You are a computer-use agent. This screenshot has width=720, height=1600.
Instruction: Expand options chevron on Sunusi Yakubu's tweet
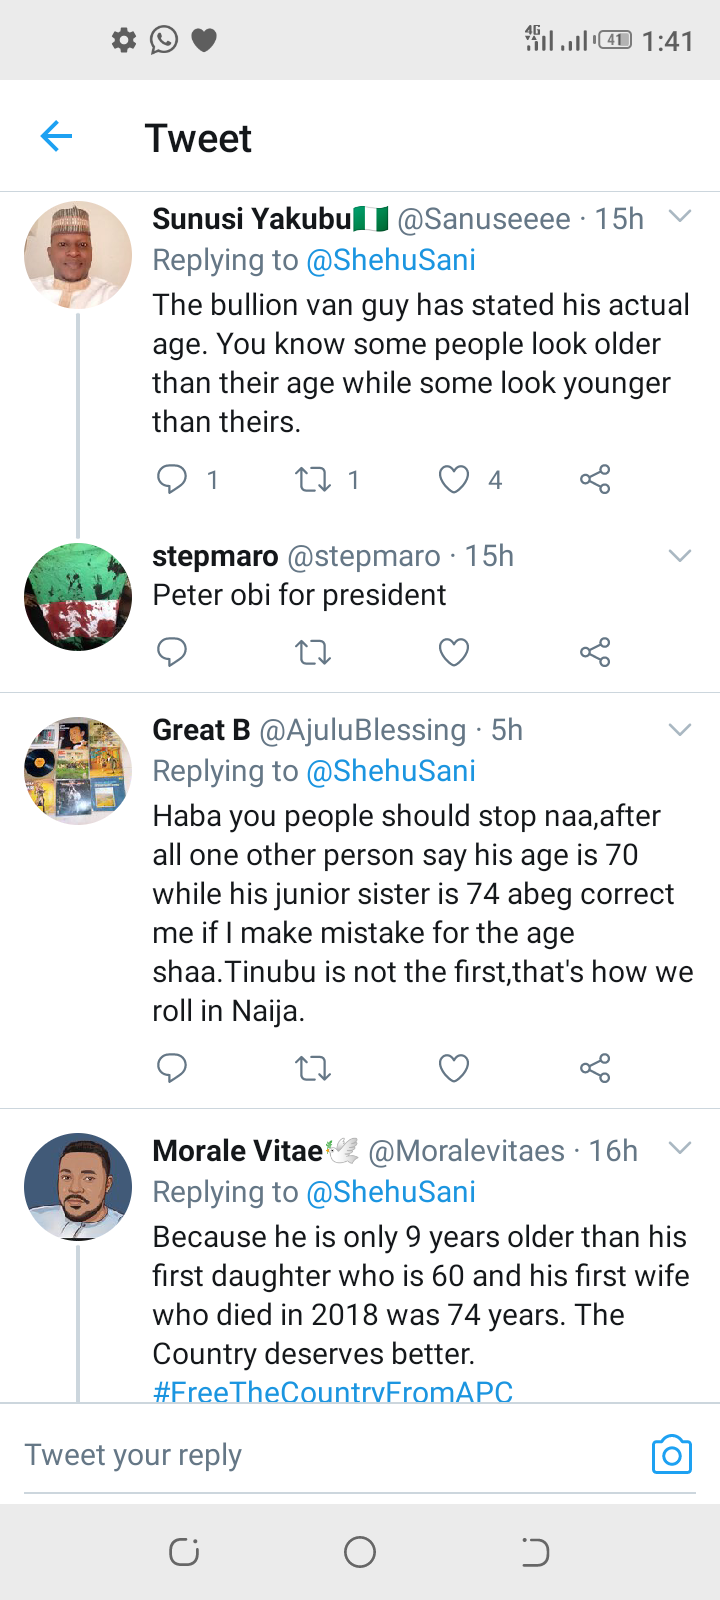pos(680,216)
